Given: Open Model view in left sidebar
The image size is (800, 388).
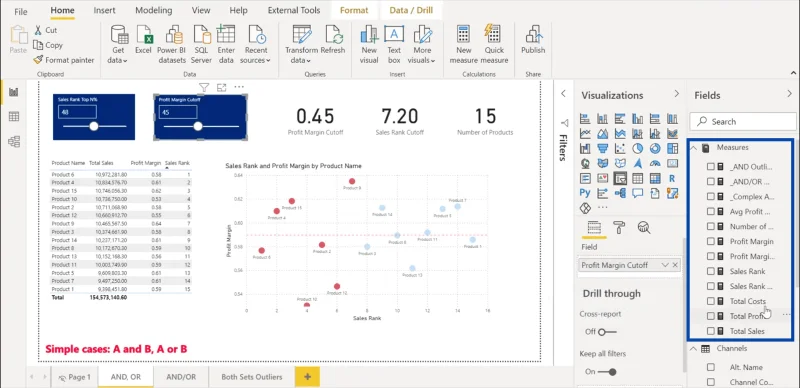Looking at the screenshot, I should pos(14,141).
